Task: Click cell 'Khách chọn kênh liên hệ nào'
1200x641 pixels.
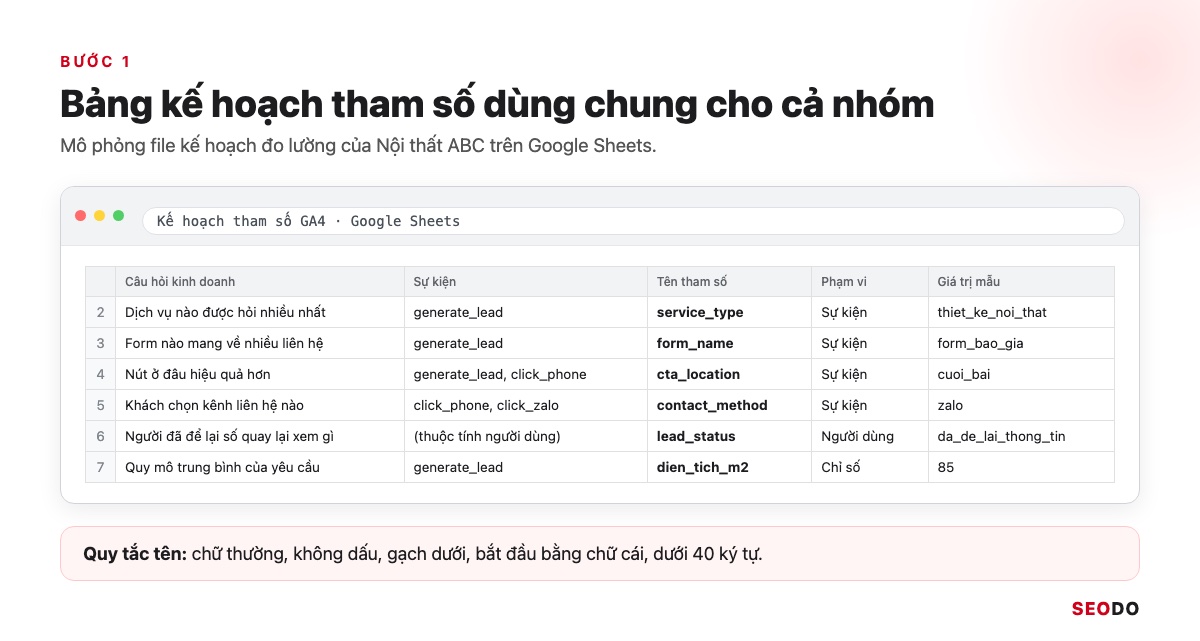Action: 260,405
